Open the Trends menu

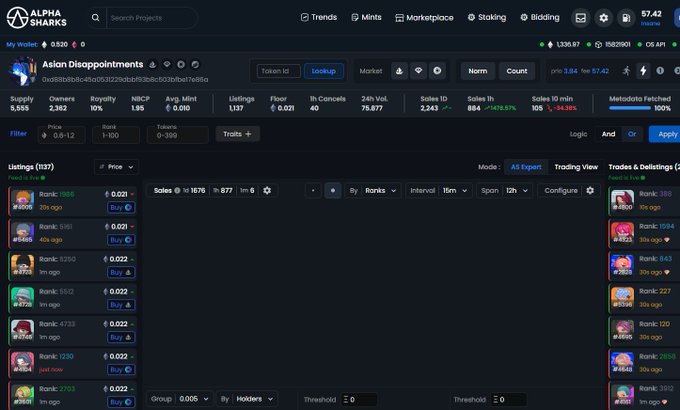[319, 17]
